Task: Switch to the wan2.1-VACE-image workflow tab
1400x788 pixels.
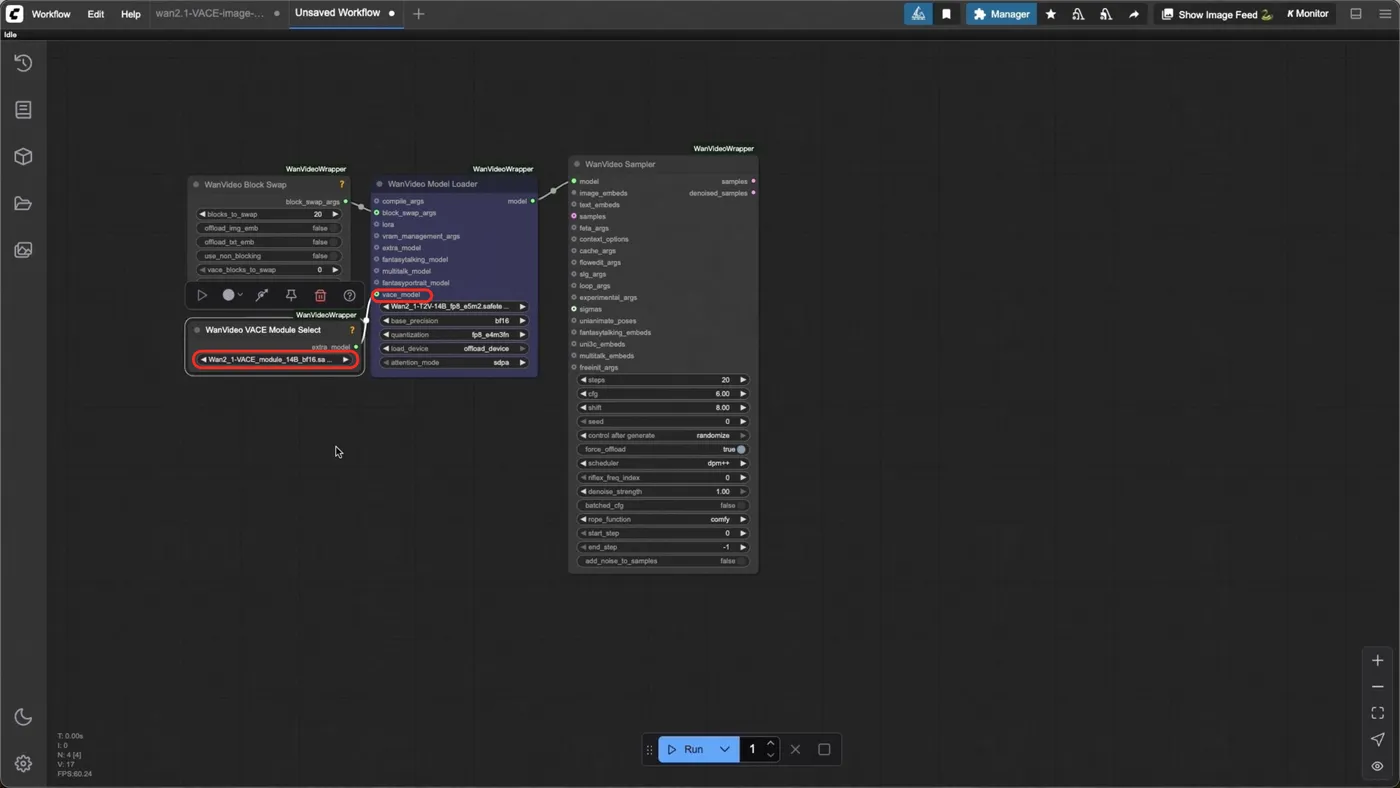Action: tap(210, 14)
